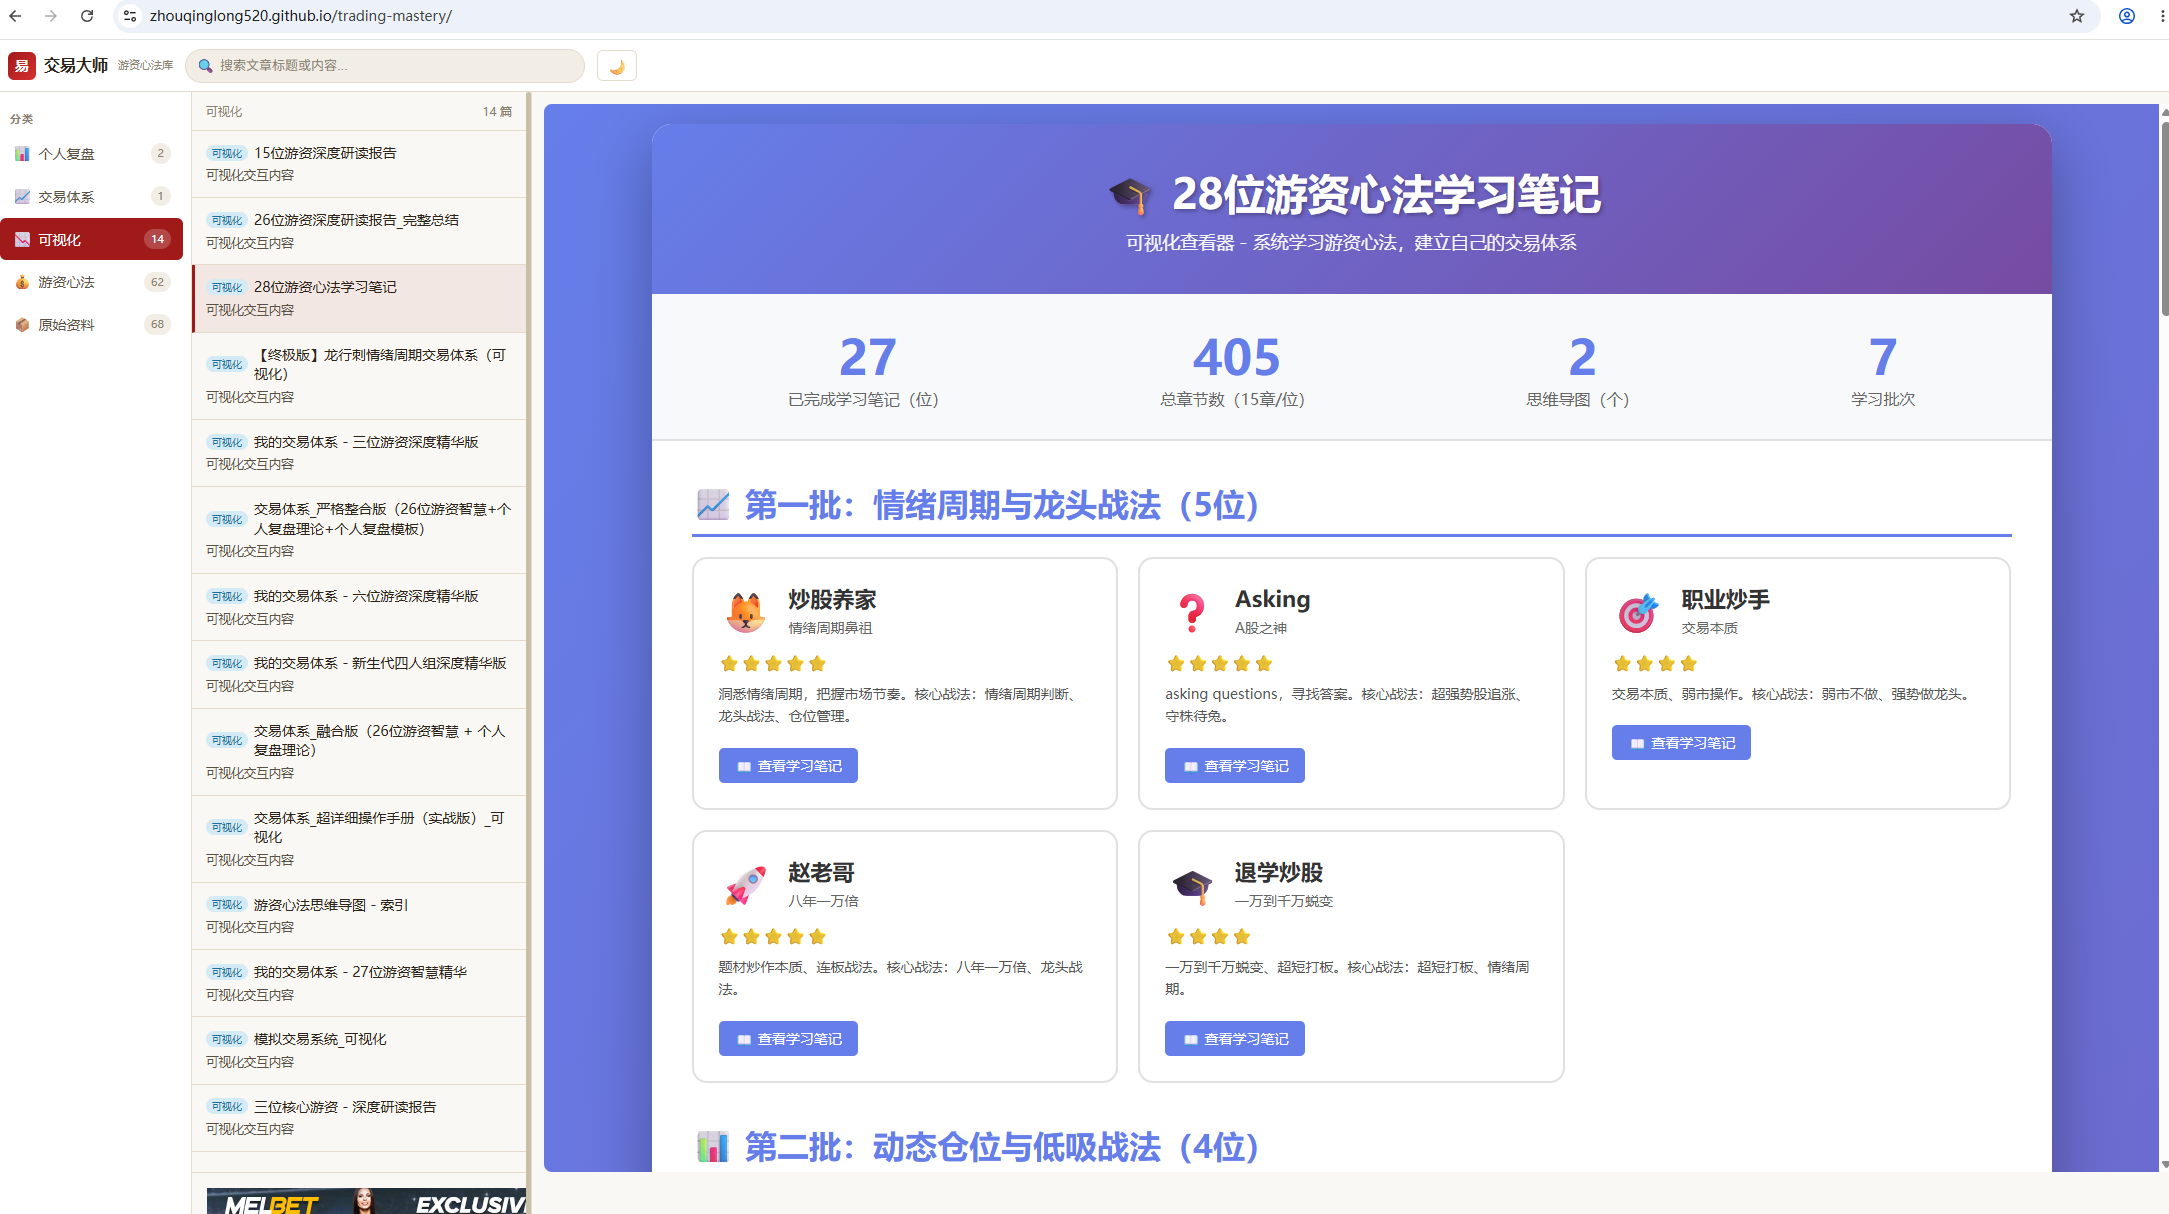Click the browser address bar URL

click(x=300, y=16)
